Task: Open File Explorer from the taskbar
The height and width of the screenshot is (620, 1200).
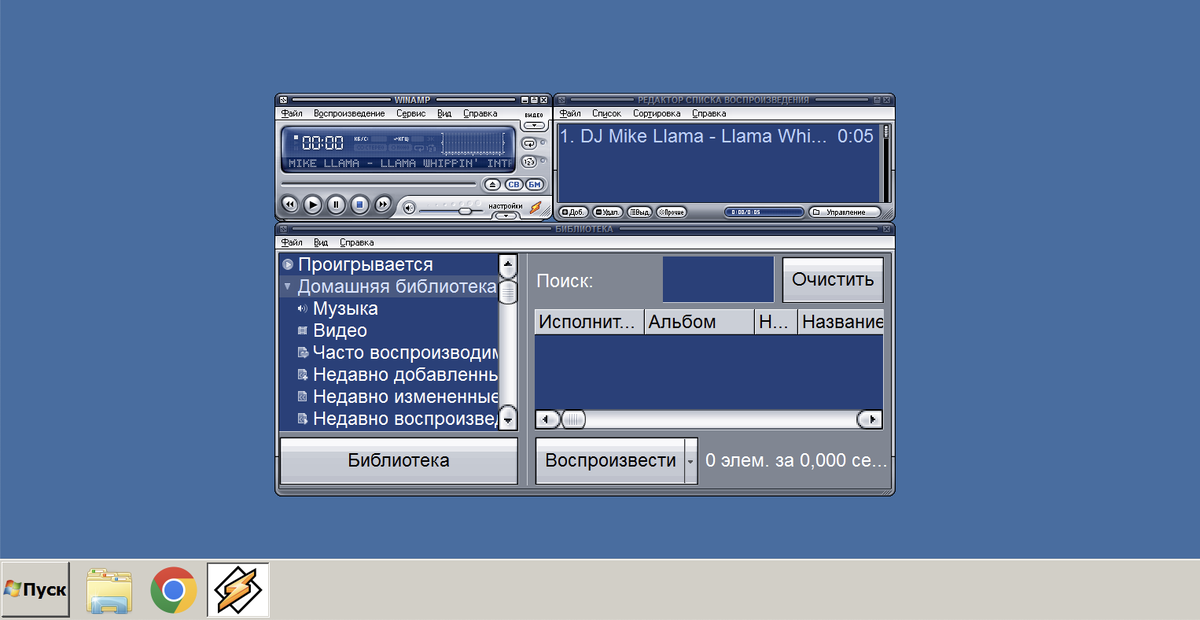Action: click(x=109, y=590)
